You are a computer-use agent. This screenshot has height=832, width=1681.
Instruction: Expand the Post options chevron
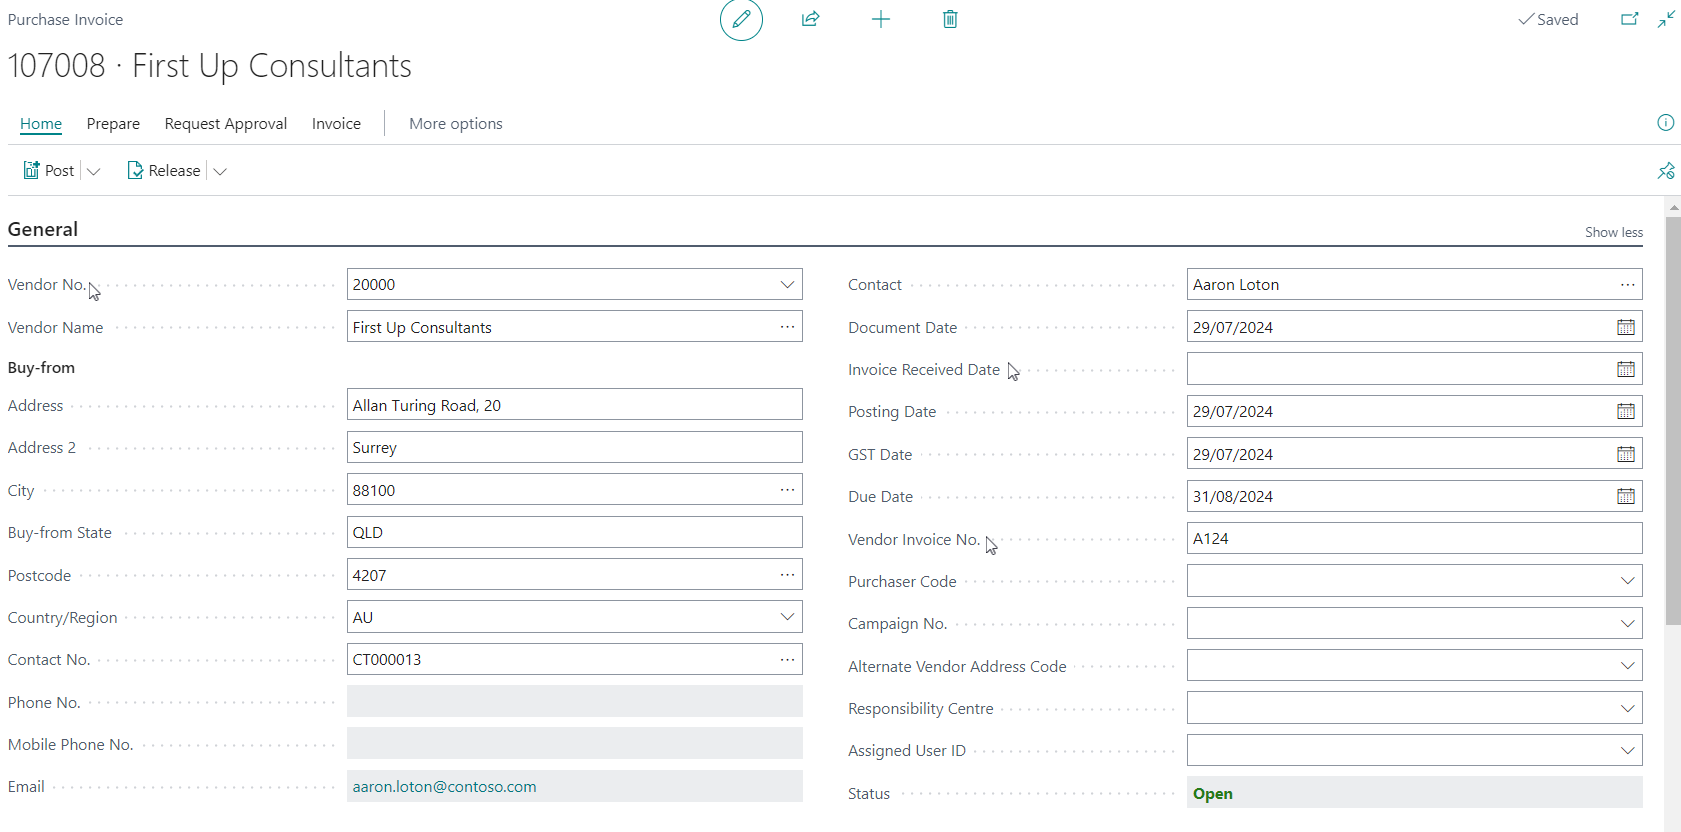93,171
